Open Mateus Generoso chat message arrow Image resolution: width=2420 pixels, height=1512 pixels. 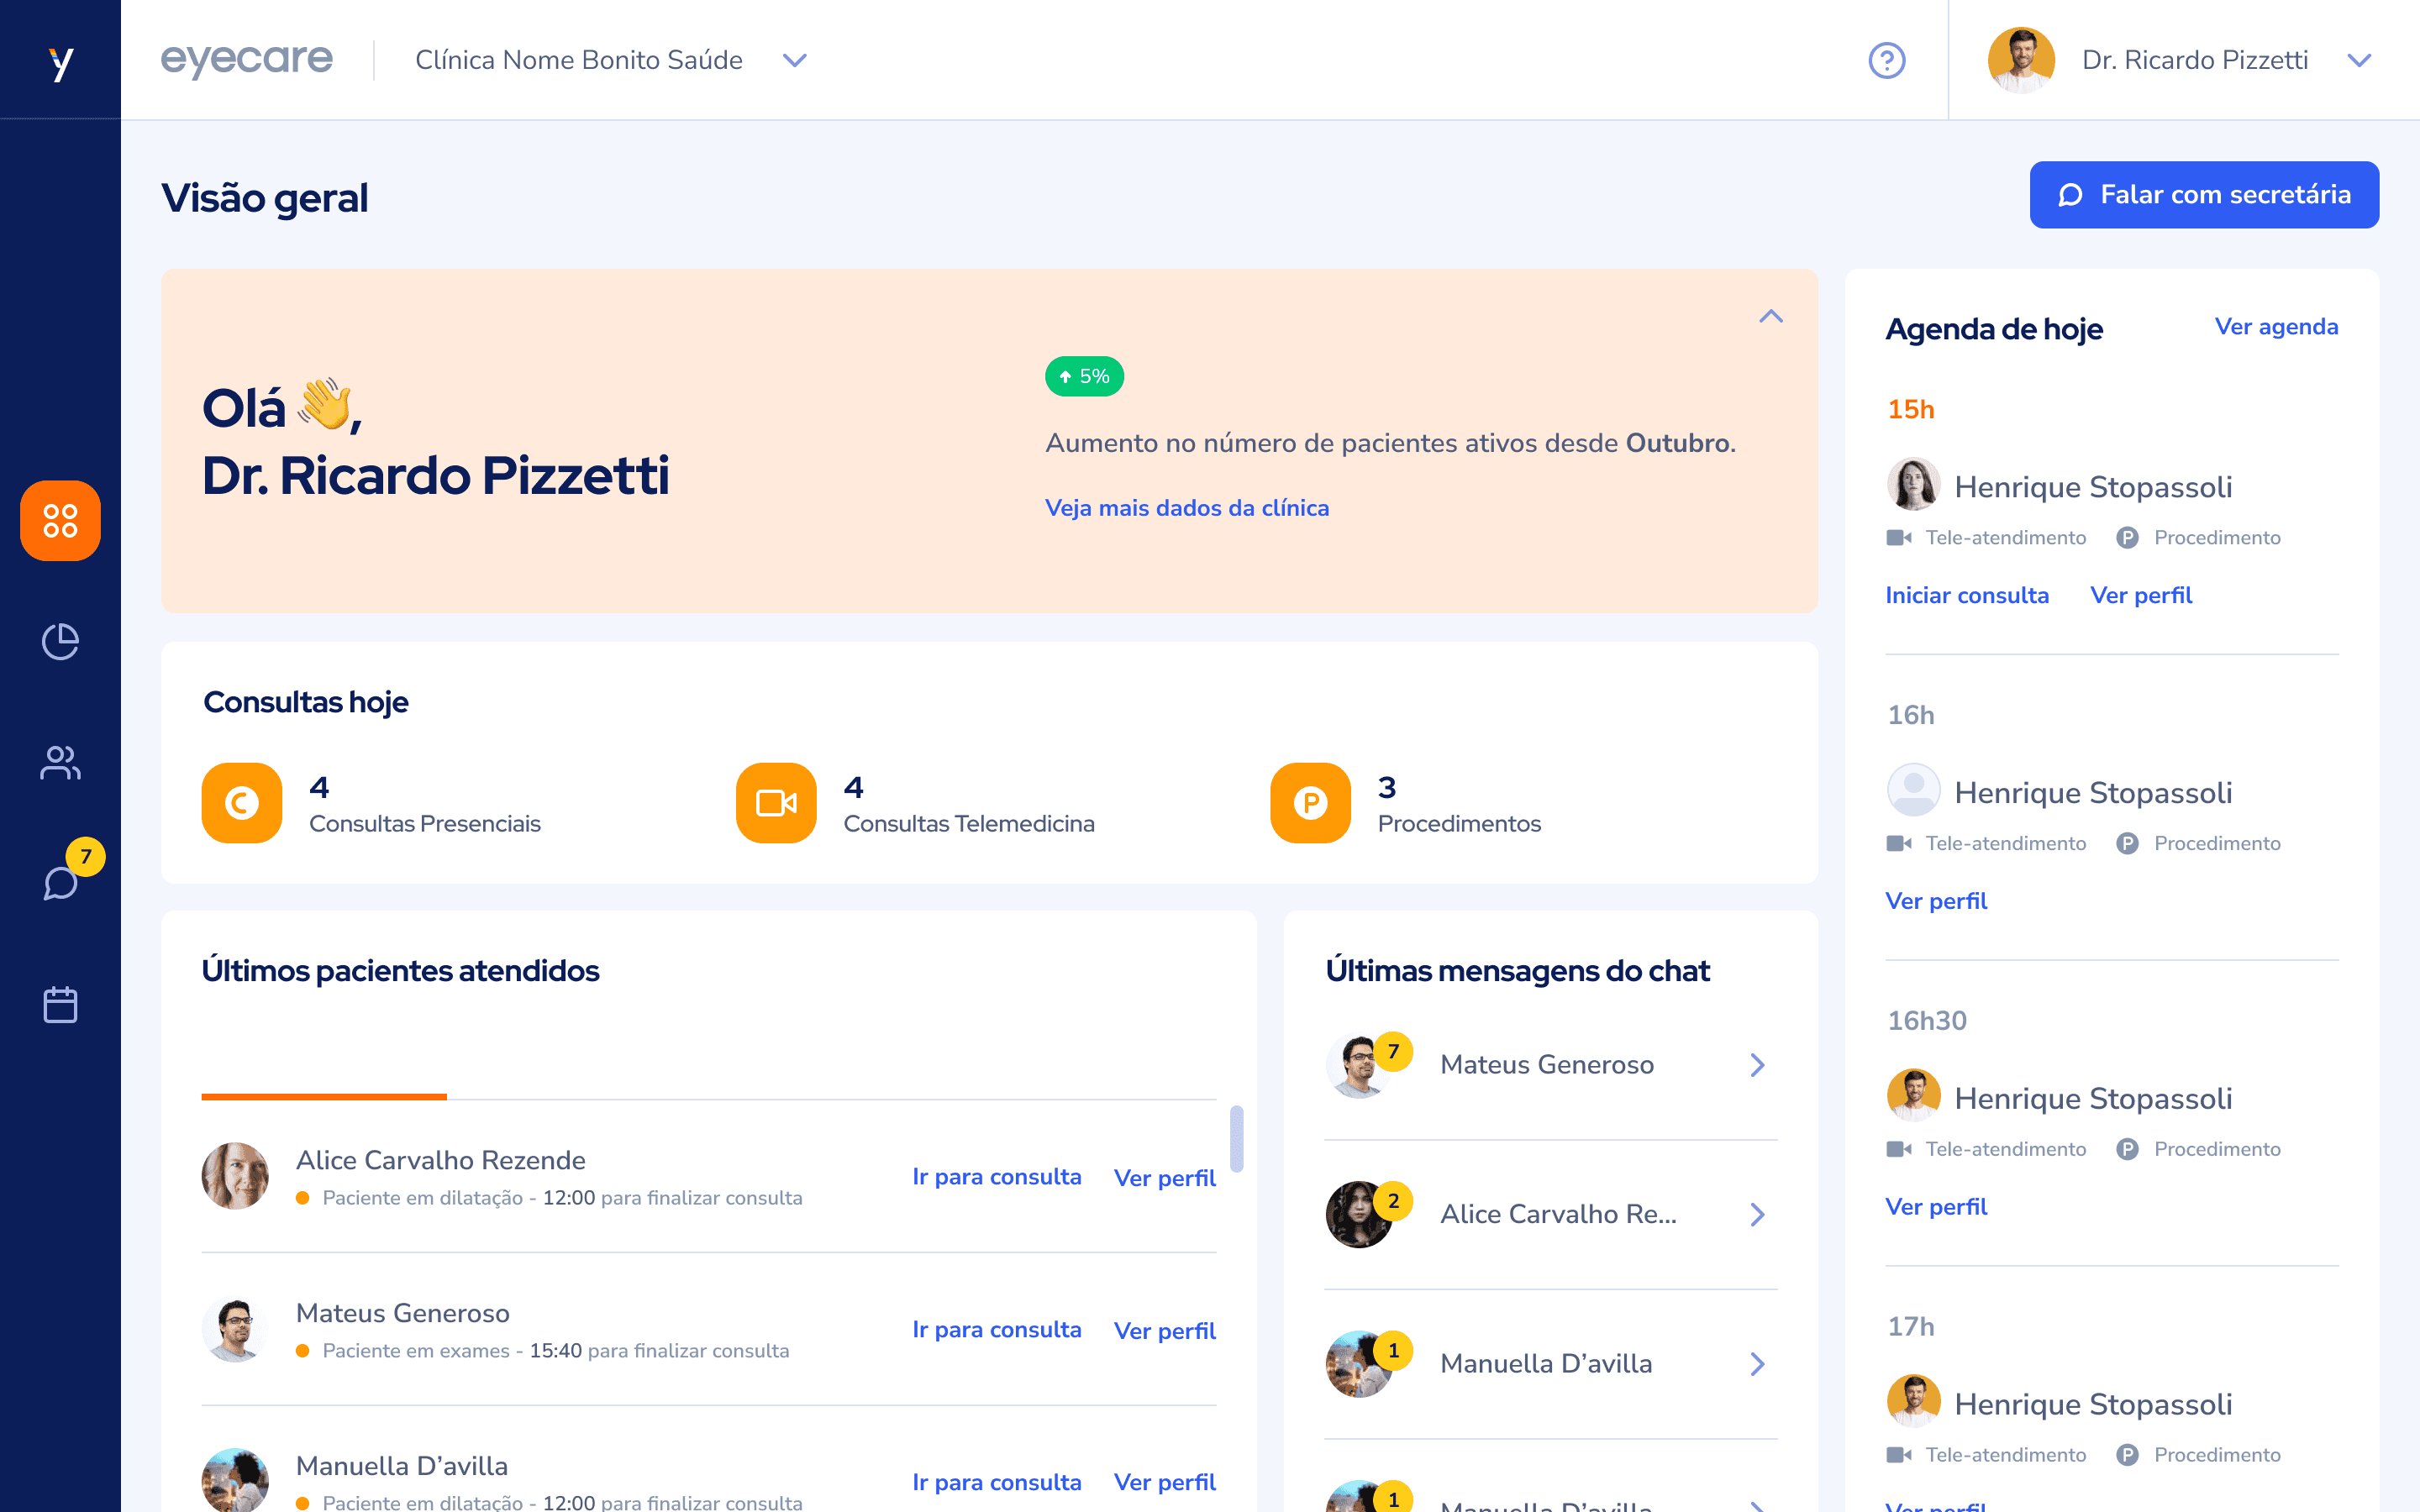(1757, 1065)
